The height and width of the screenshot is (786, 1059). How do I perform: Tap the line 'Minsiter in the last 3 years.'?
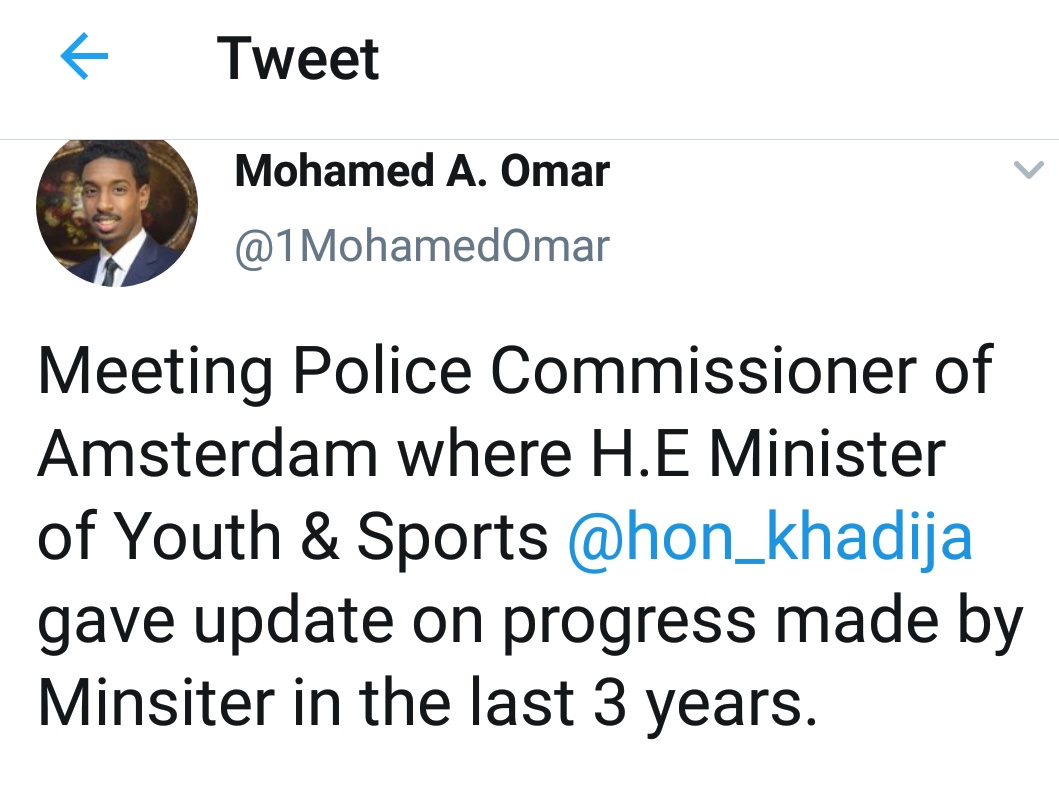click(428, 703)
